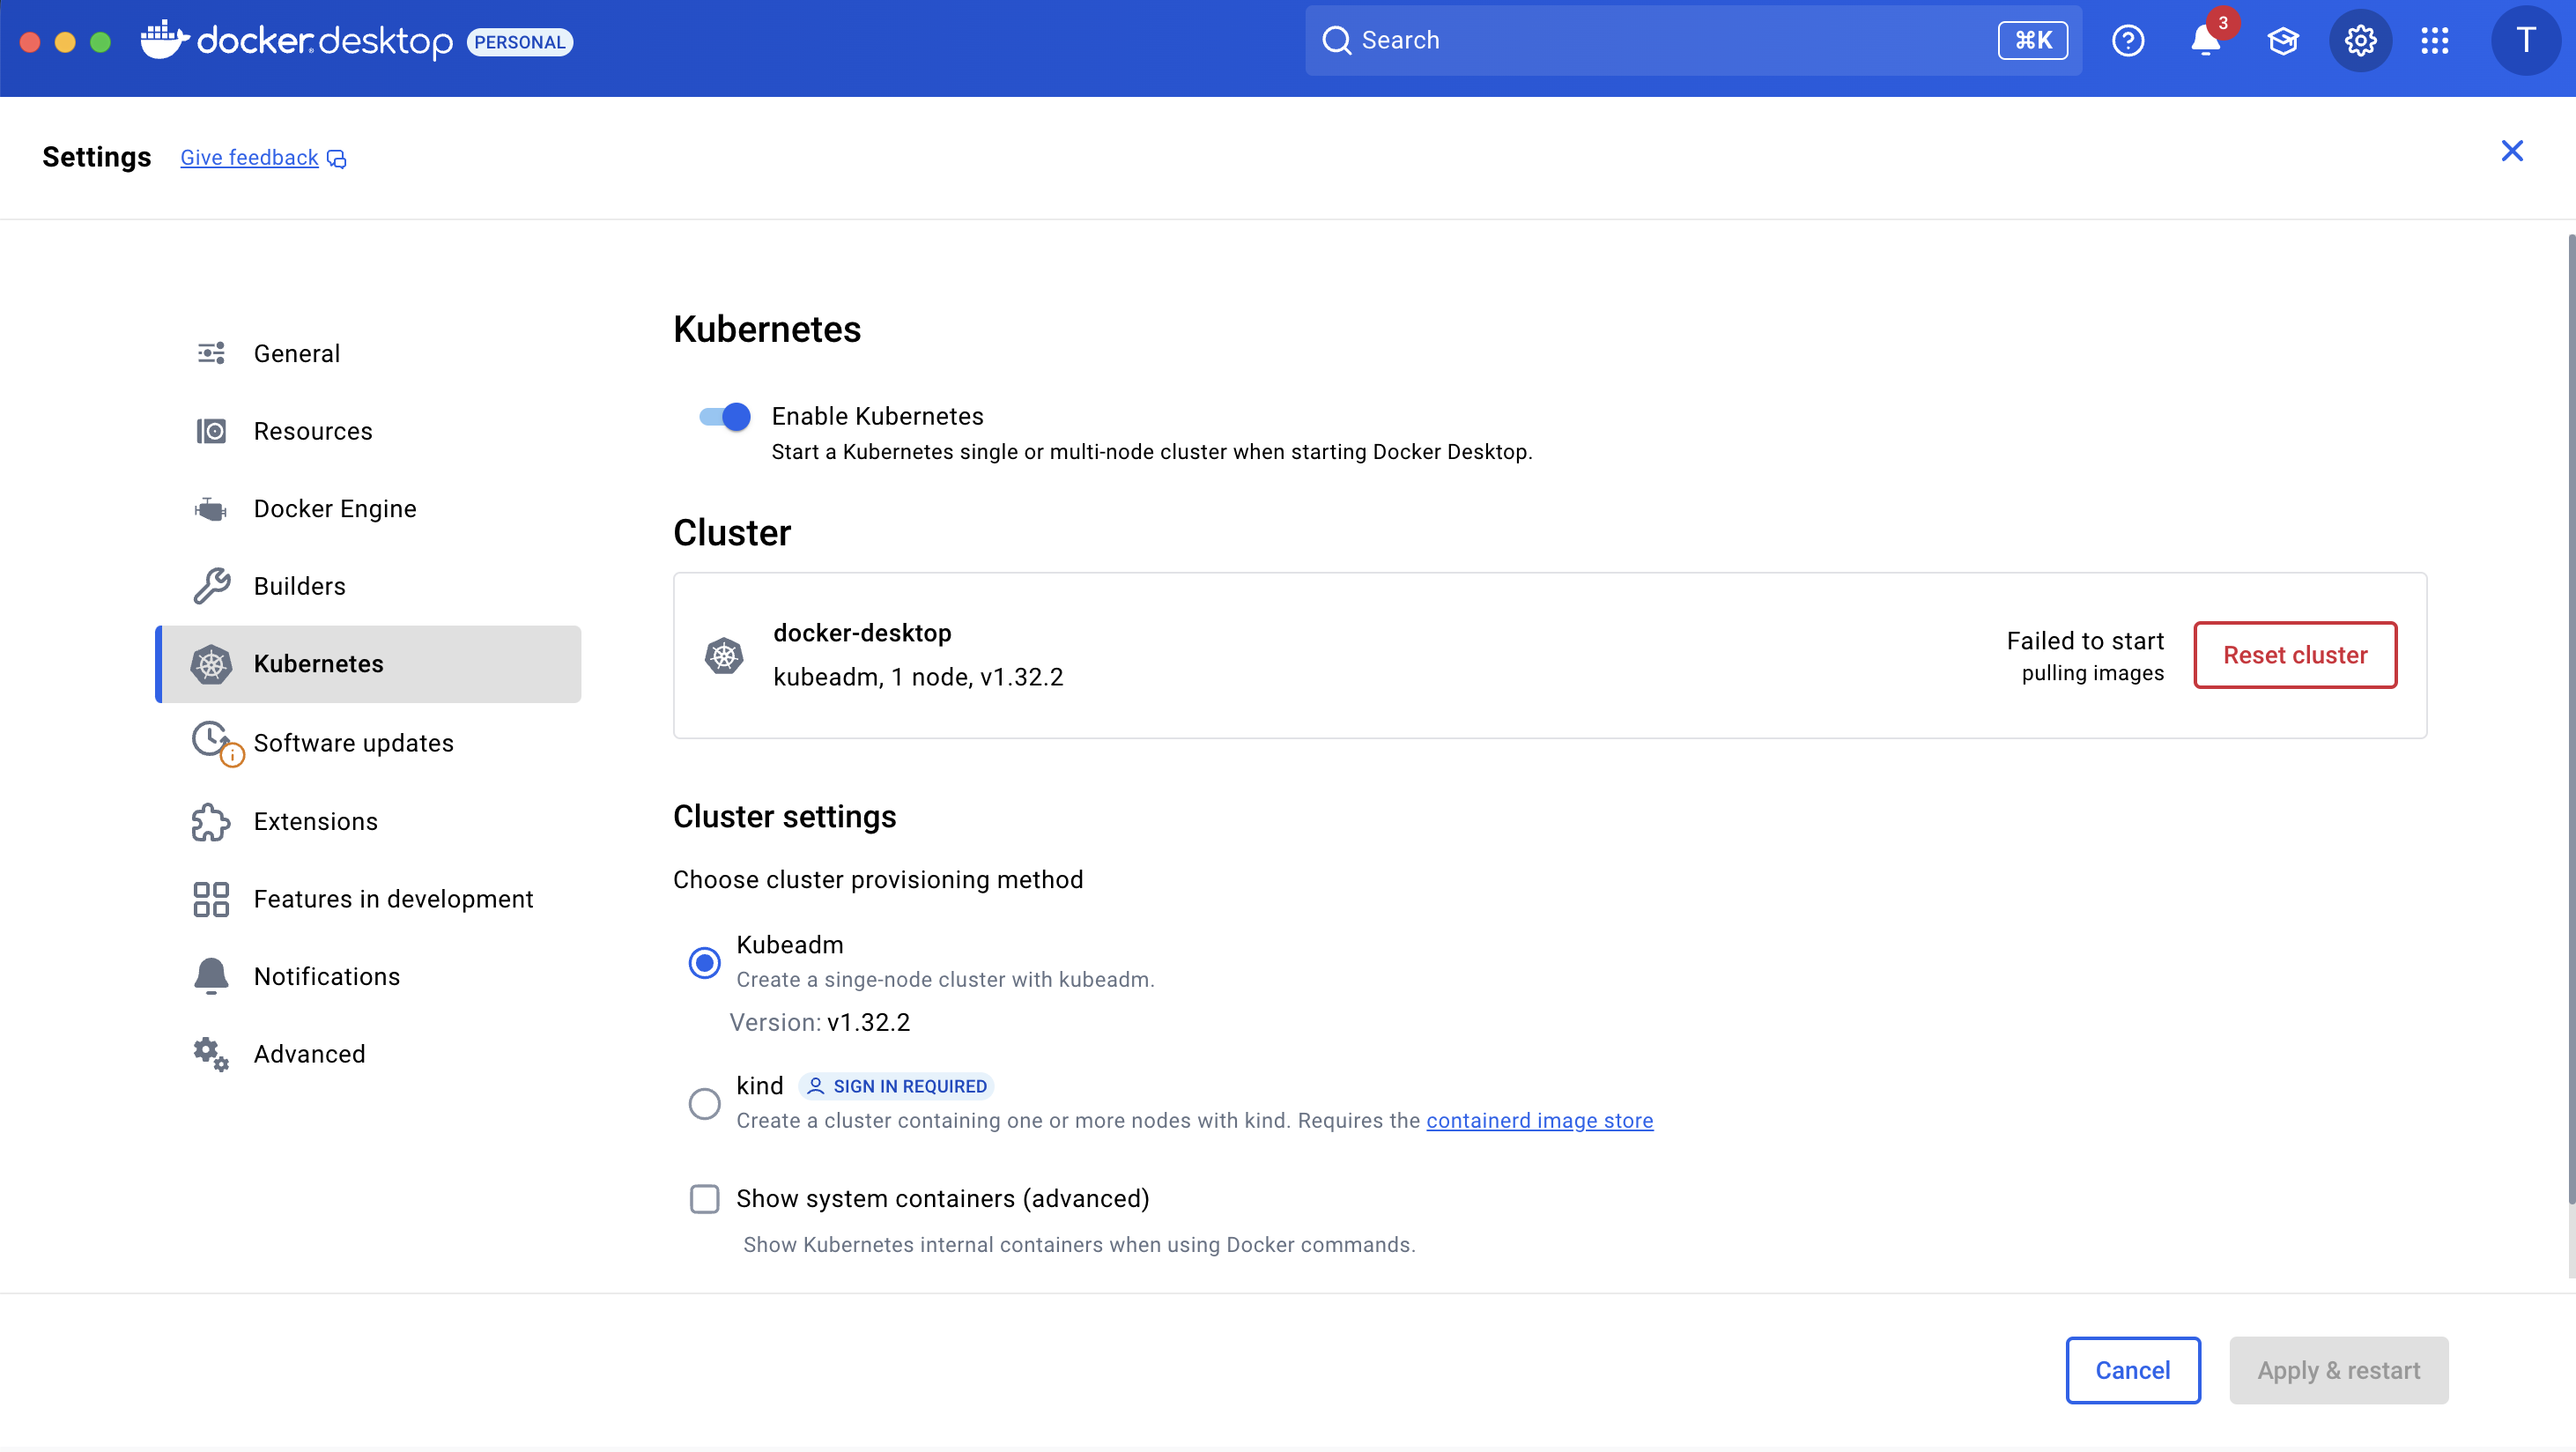This screenshot has height=1452, width=2576.
Task: Click the ⌘K shortcut badge
Action: click(x=2033, y=40)
